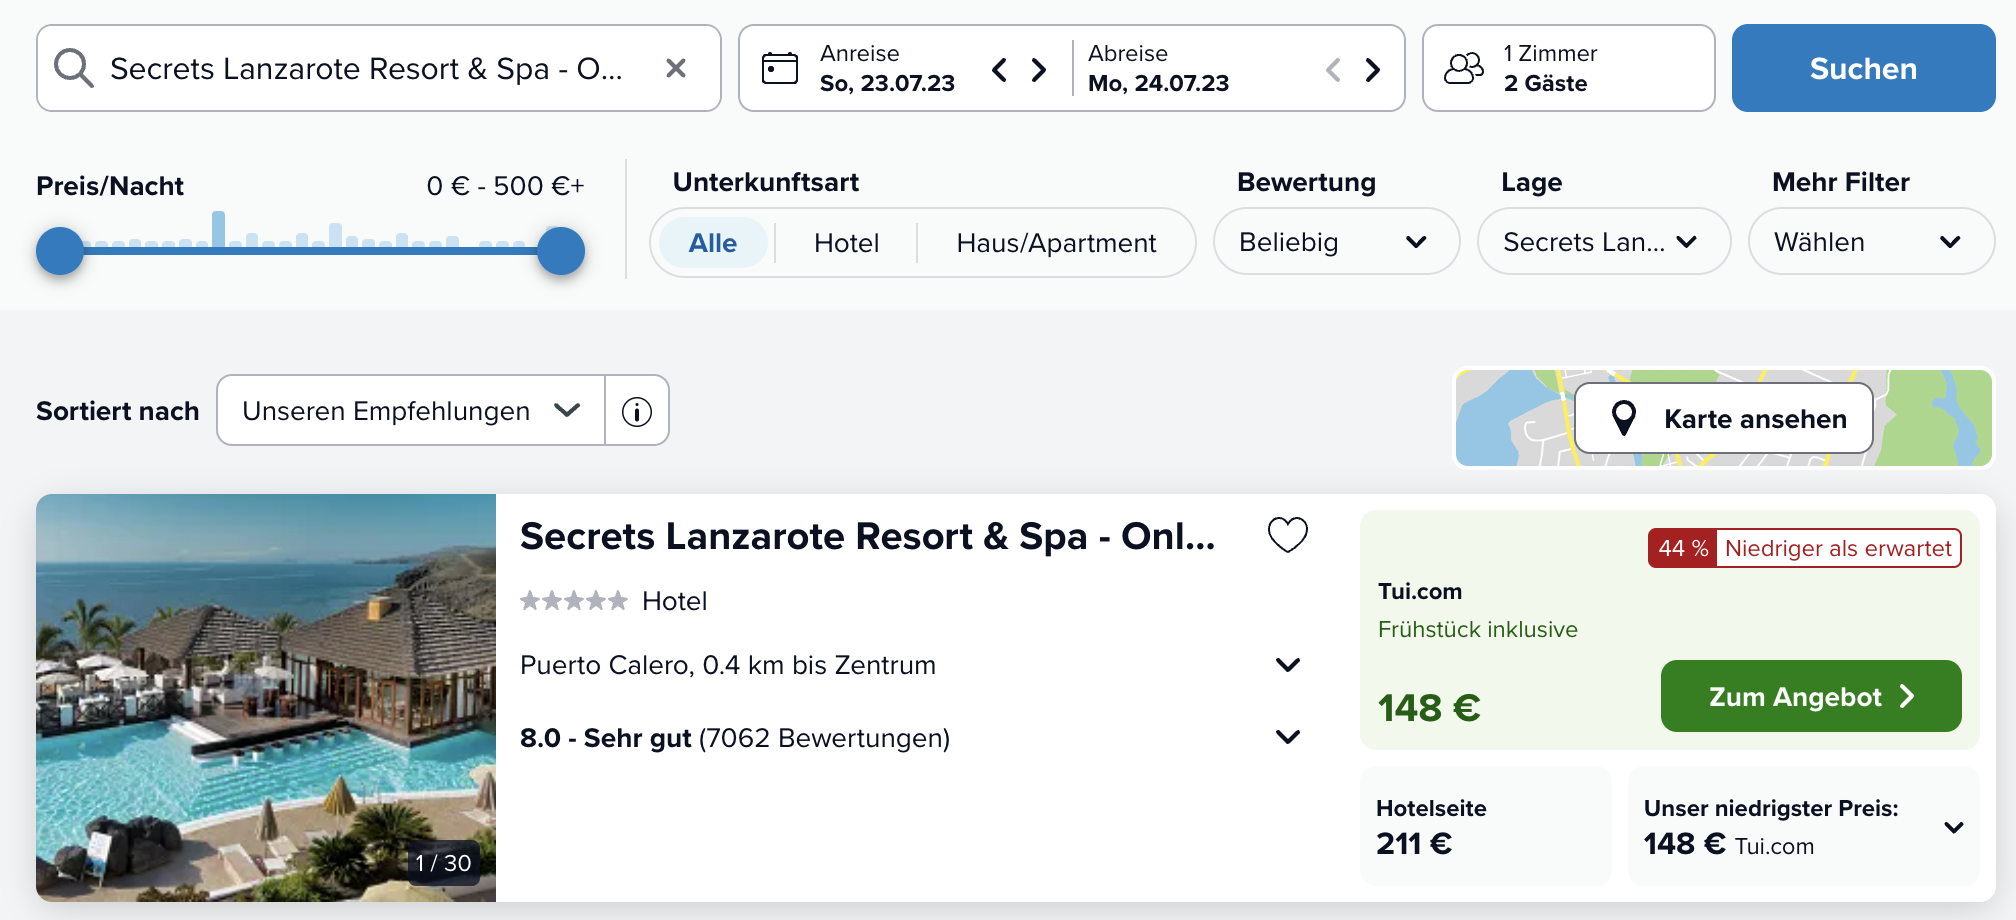
Task: Clear the hotel search text
Action: click(676, 68)
